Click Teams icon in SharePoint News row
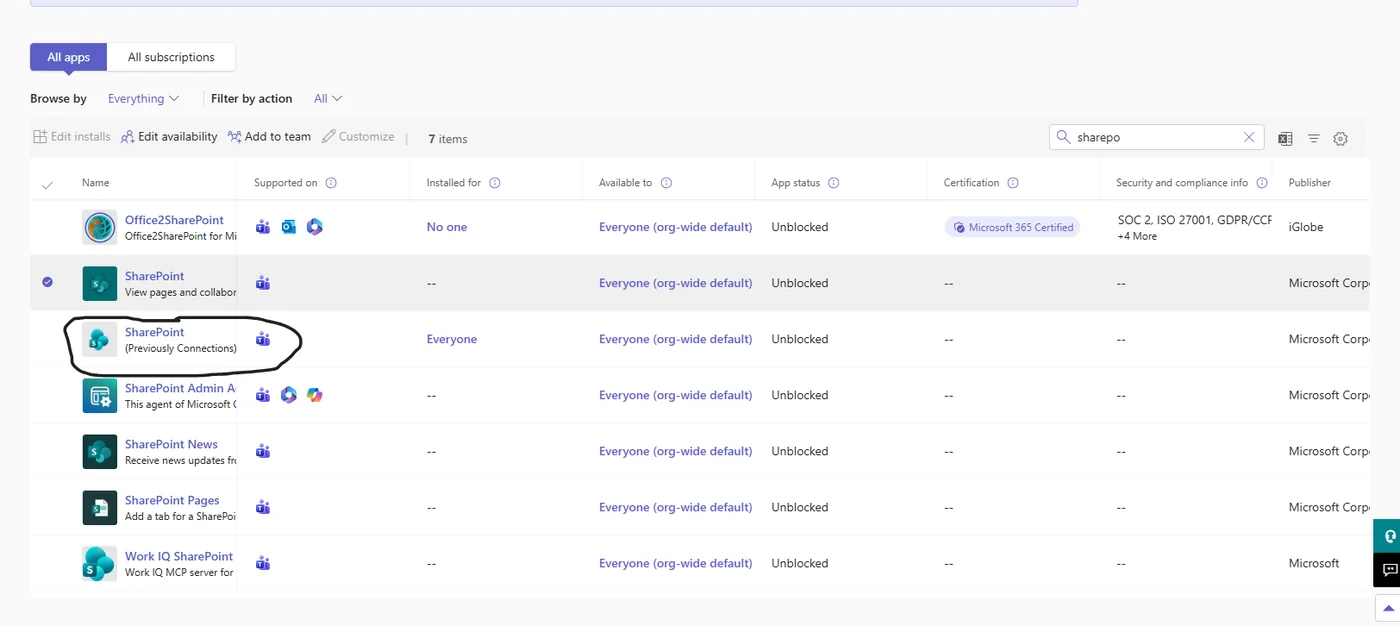 tap(263, 451)
